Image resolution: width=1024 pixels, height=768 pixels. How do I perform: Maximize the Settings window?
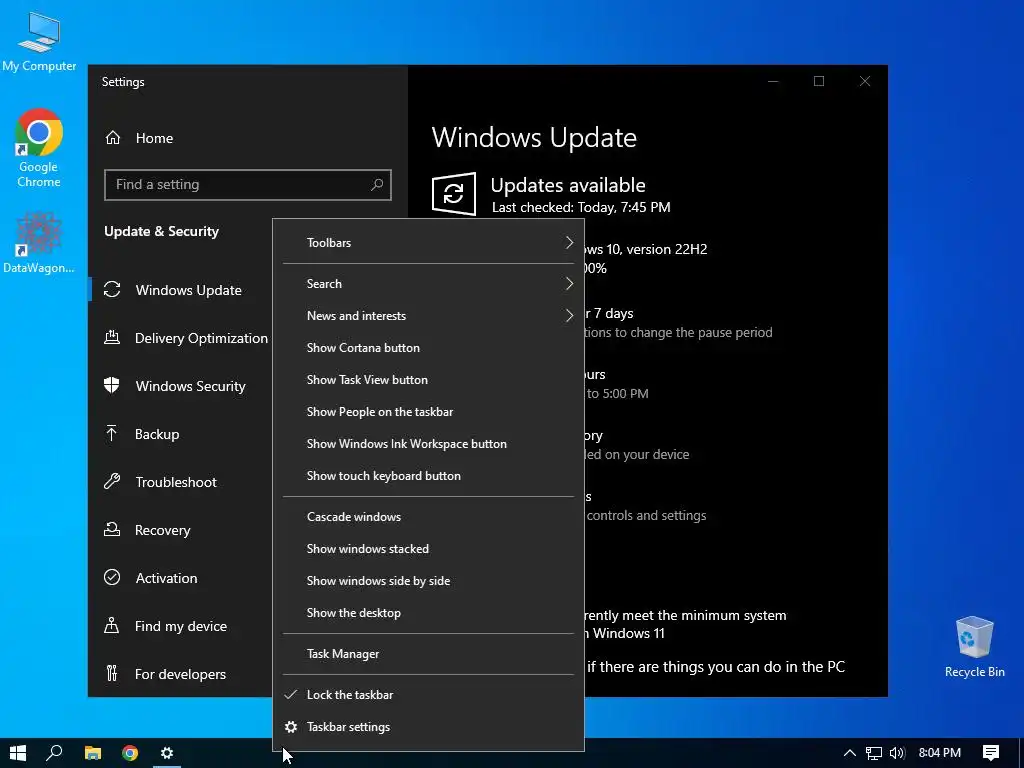click(819, 81)
